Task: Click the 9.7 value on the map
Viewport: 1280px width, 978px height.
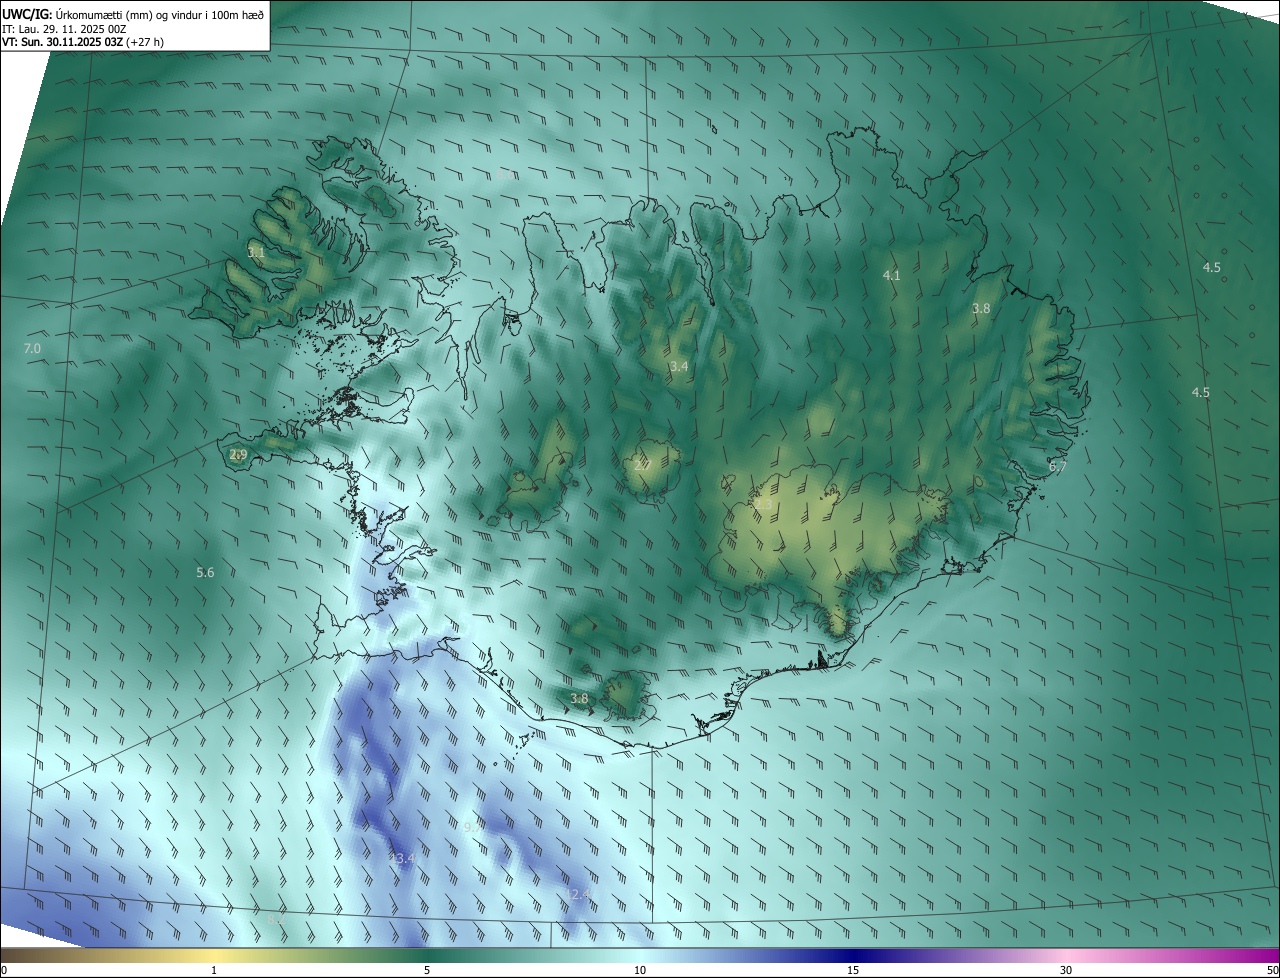Action: 474,827
